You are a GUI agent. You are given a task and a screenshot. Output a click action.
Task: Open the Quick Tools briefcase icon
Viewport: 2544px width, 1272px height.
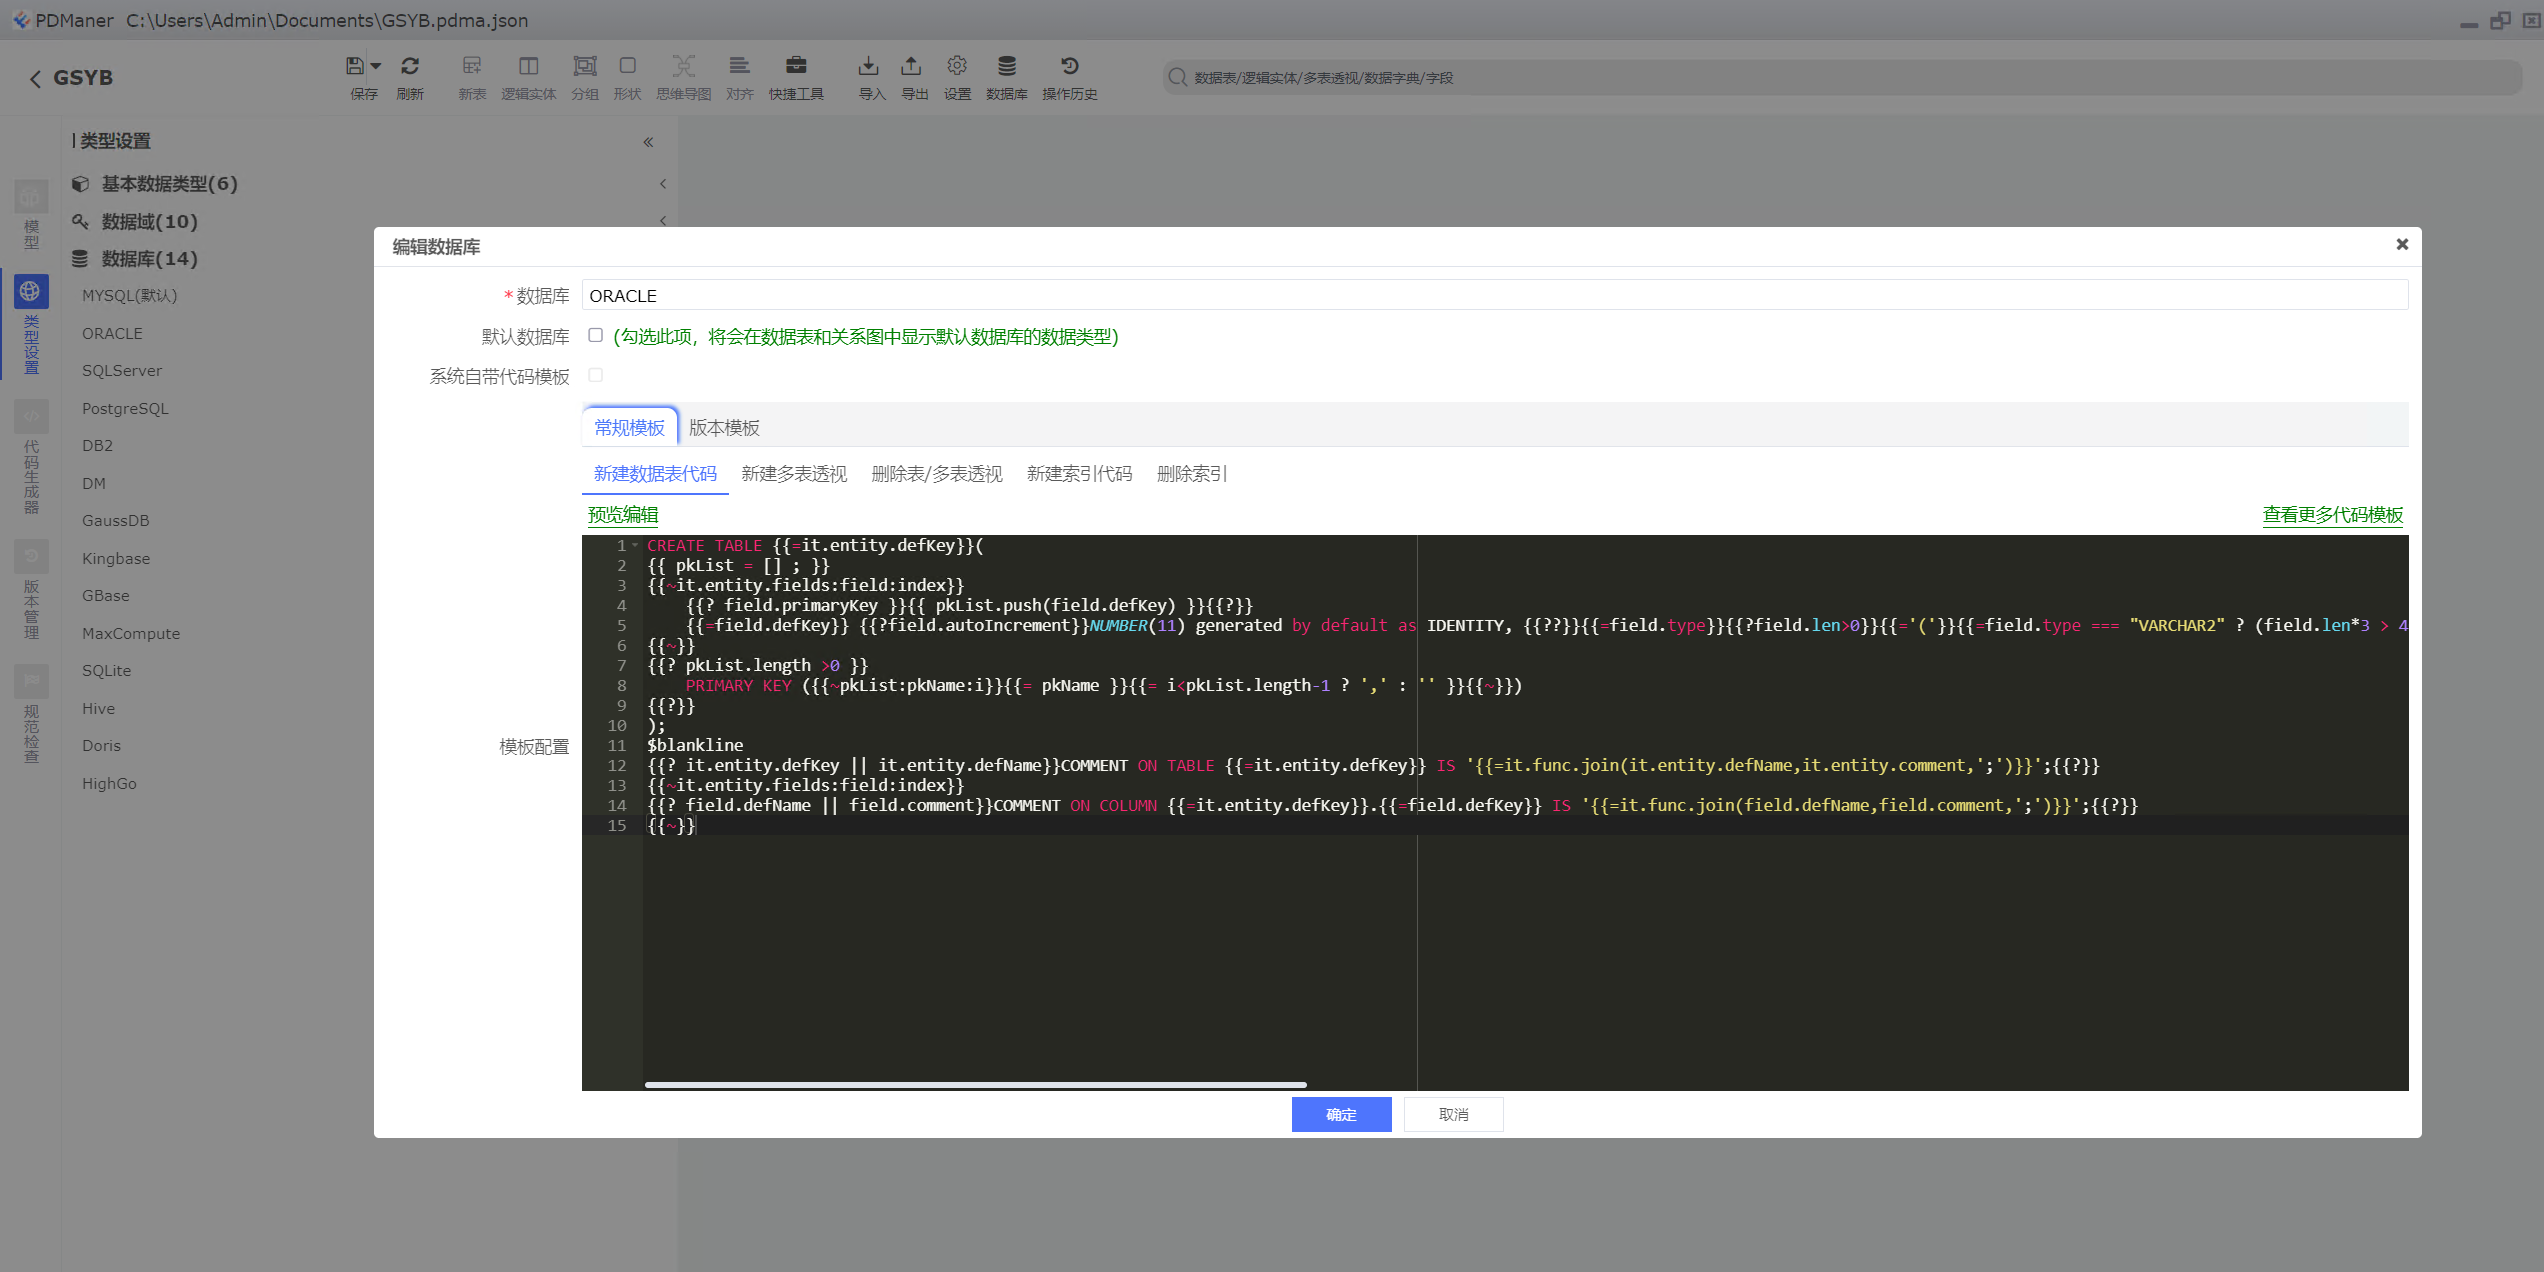tap(796, 66)
